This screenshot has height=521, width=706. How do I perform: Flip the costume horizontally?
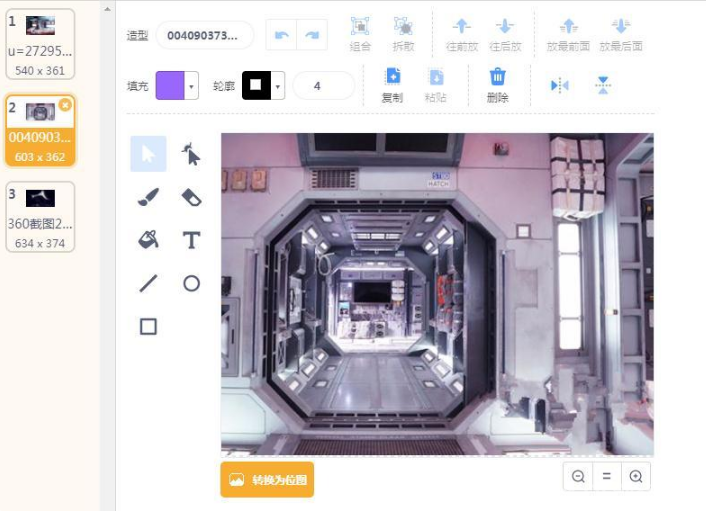tap(560, 85)
